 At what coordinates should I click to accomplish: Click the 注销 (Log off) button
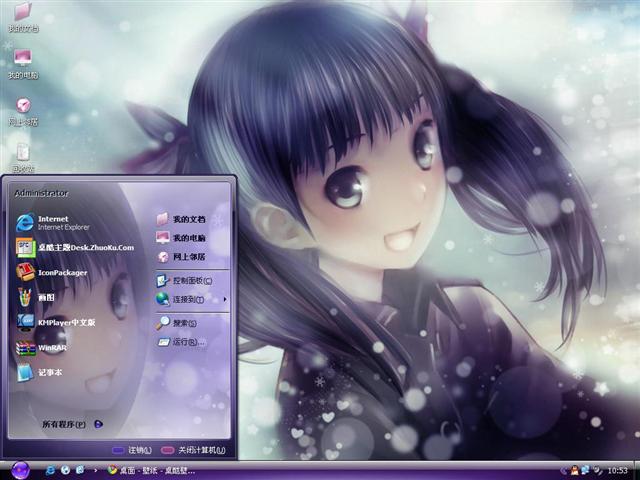coord(131,451)
